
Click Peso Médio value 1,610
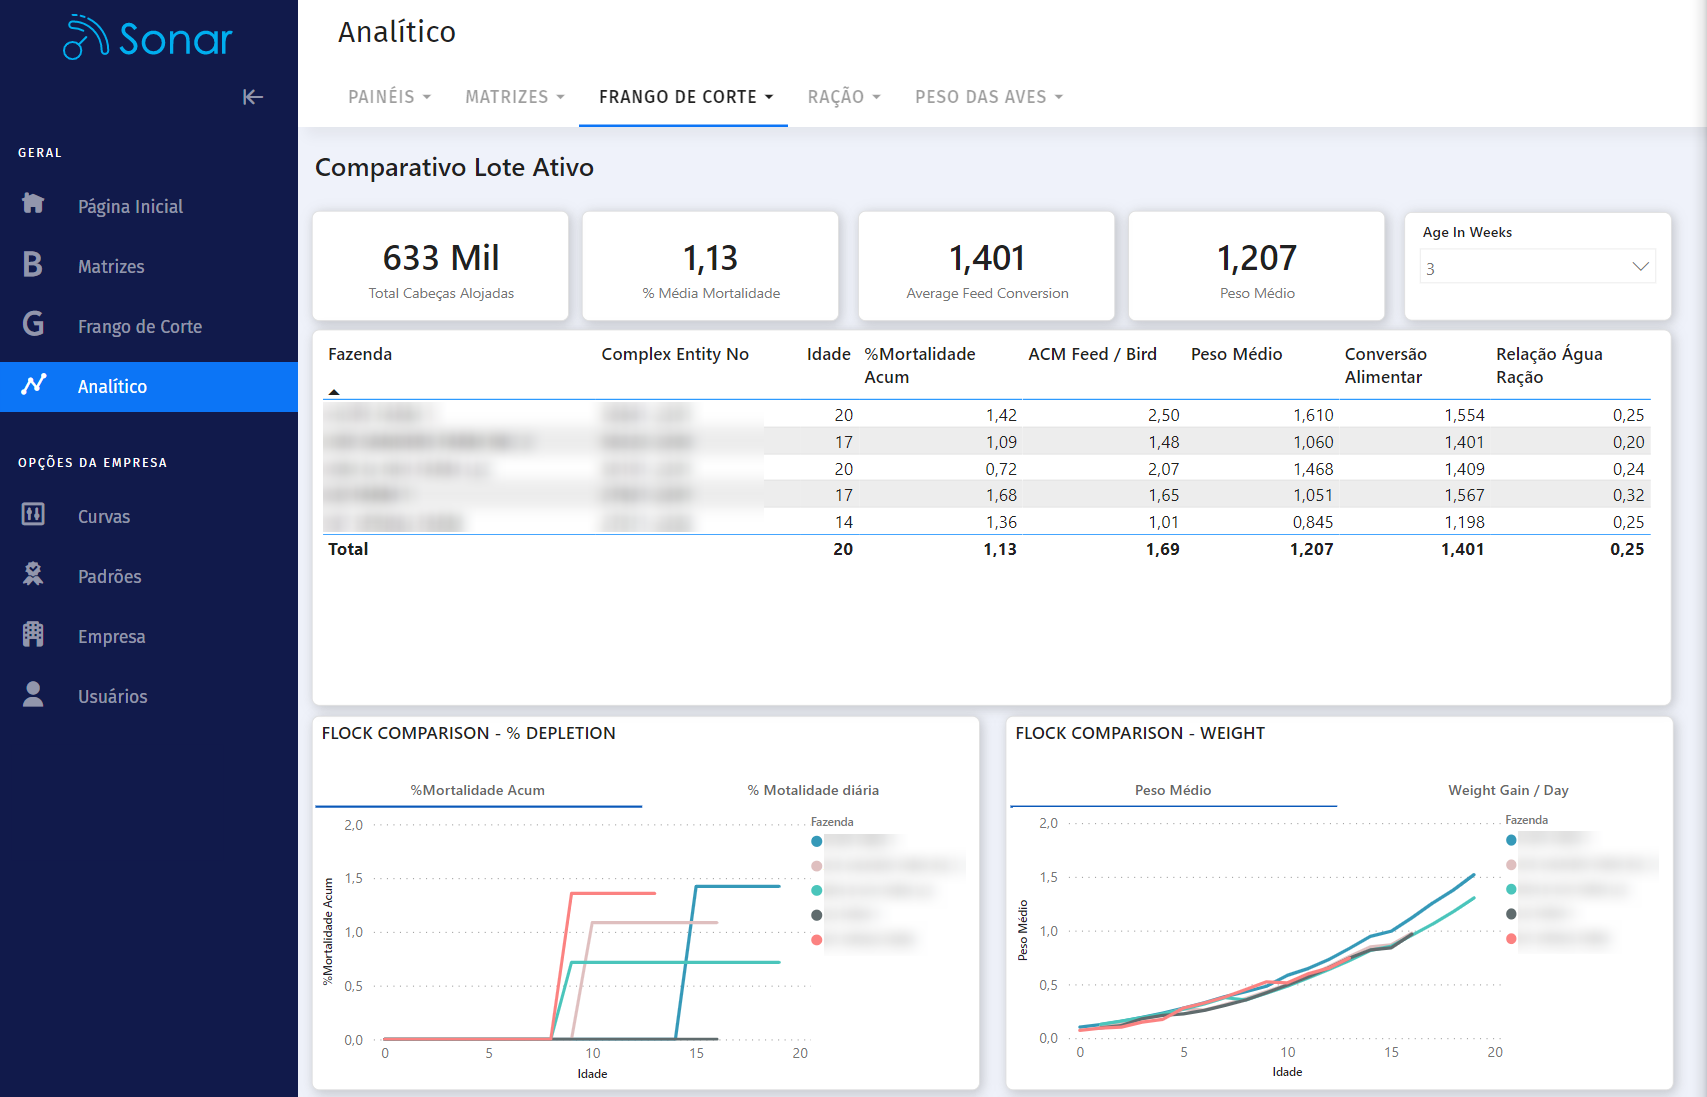[x=1313, y=415]
